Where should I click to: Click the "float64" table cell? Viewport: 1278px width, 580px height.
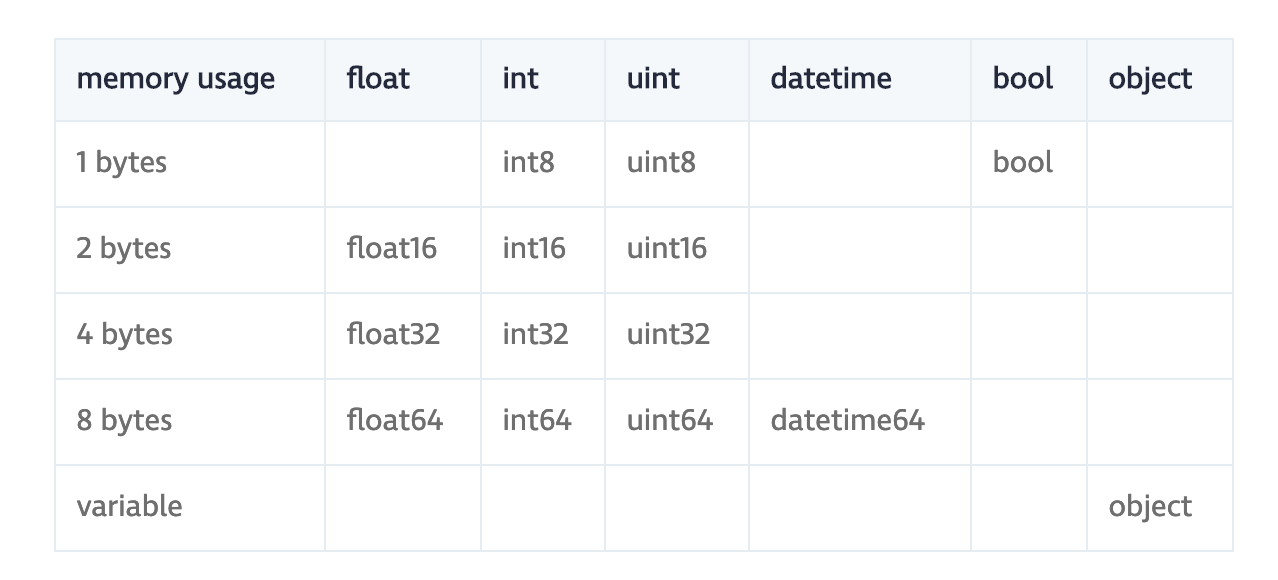(x=395, y=421)
